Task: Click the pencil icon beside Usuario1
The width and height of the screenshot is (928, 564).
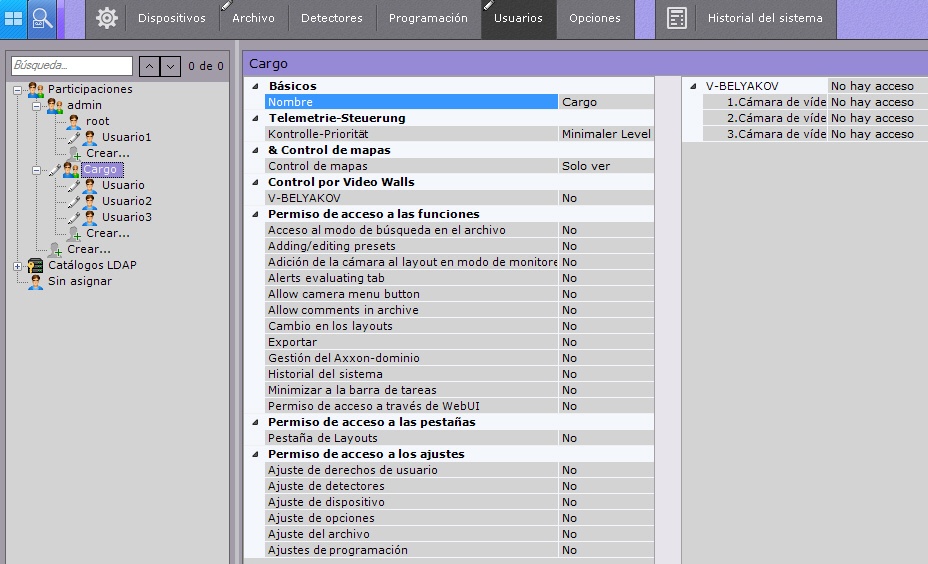Action: [x=74, y=137]
